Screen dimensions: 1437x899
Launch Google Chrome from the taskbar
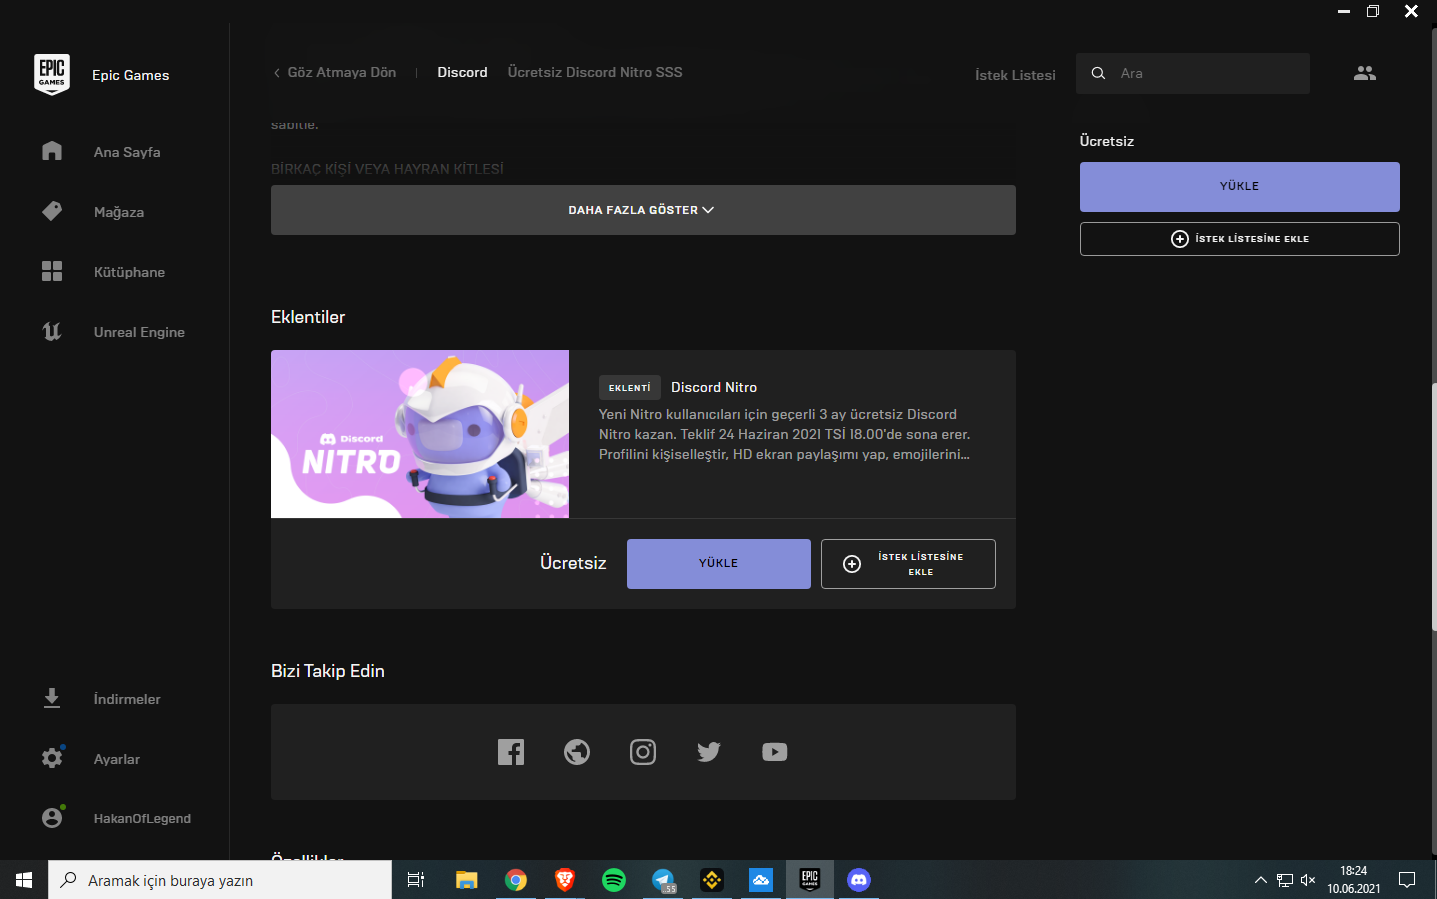(x=516, y=880)
